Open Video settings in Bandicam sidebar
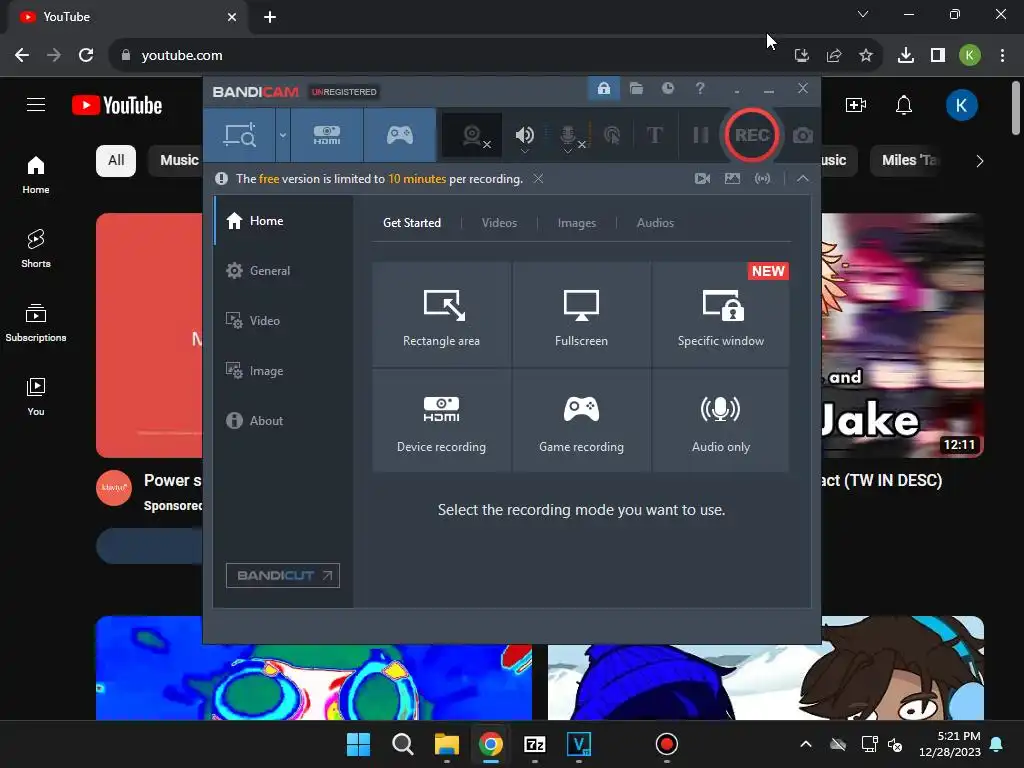The width and height of the screenshot is (1024, 768). coord(283,321)
